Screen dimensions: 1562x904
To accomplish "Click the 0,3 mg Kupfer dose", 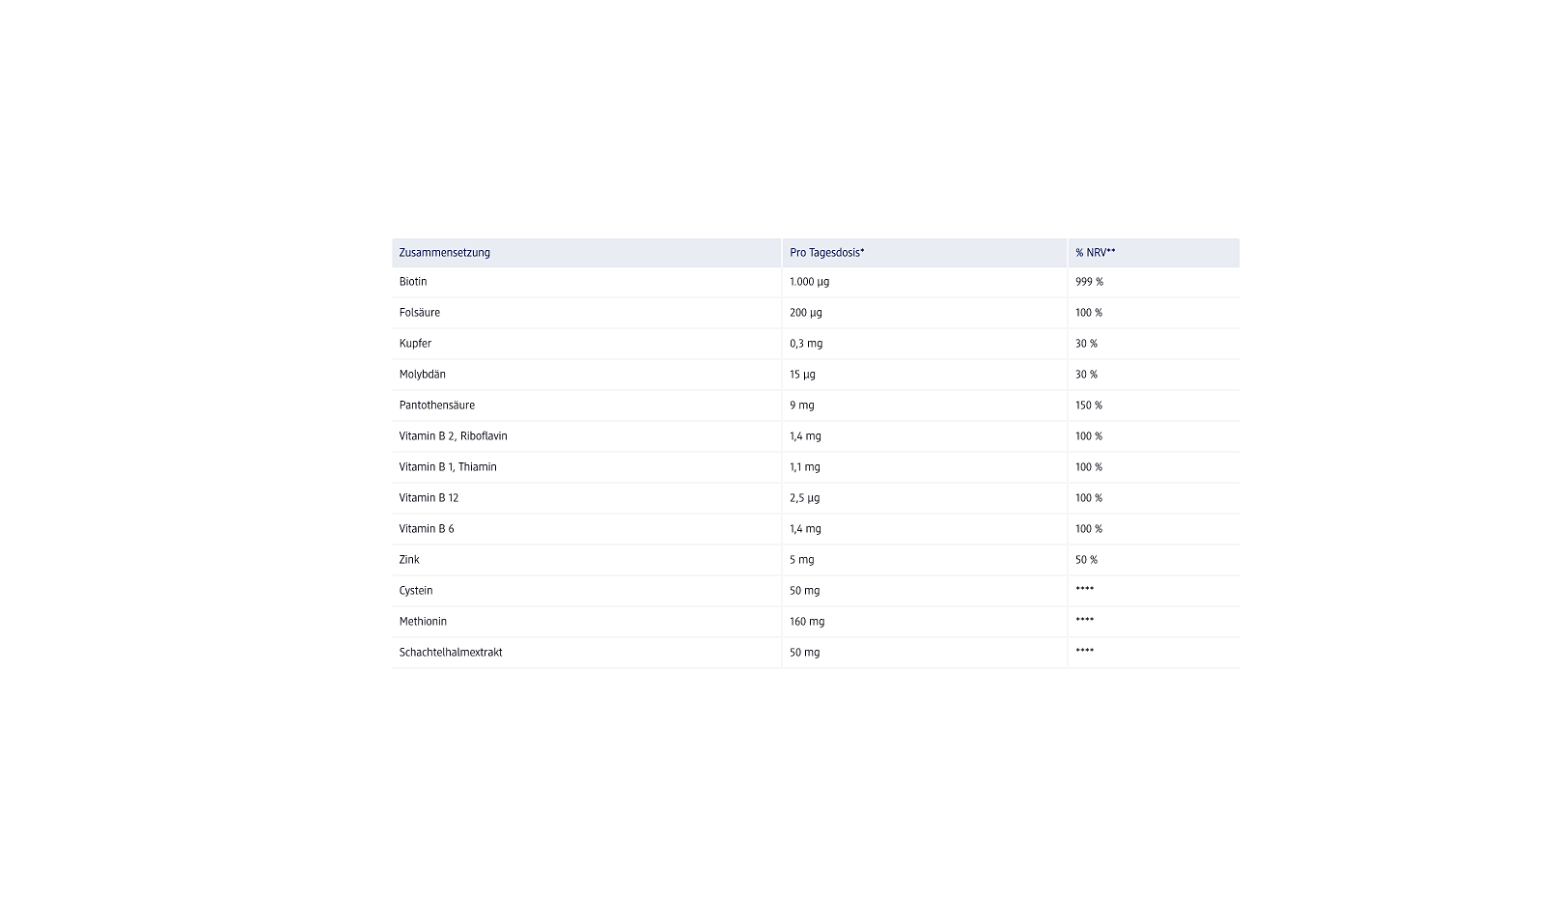I will point(806,344).
